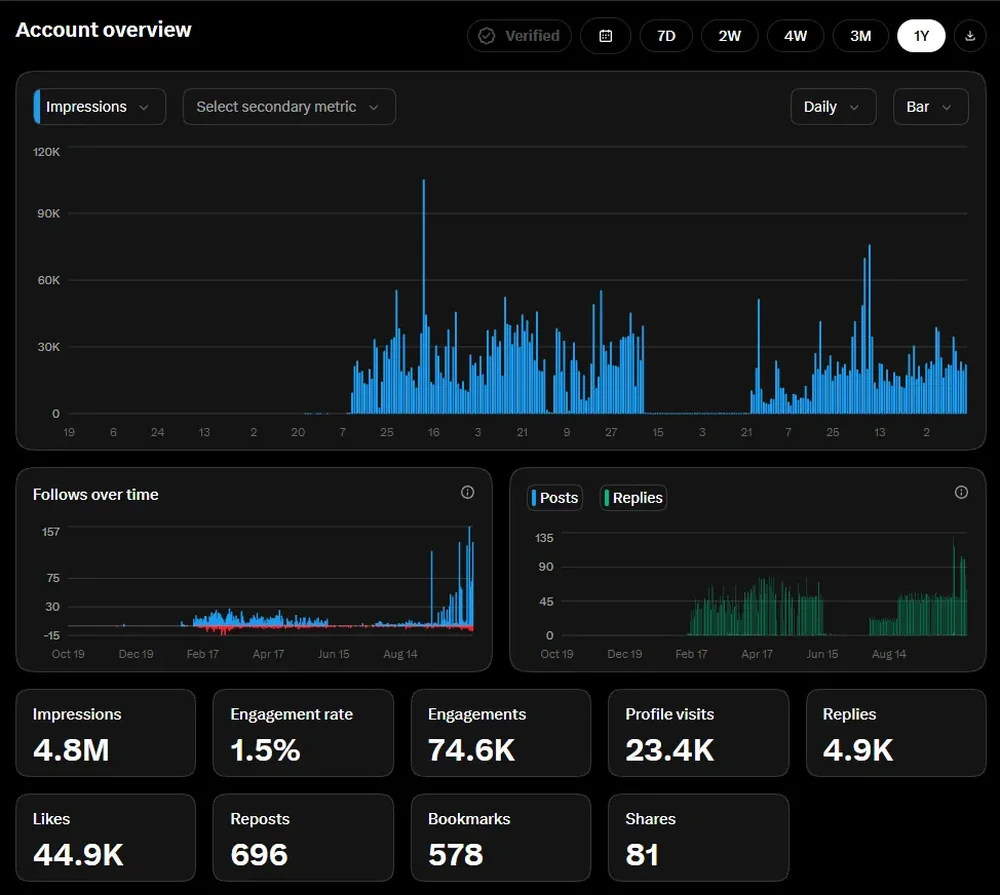Switch to the 4W time range

[795, 36]
